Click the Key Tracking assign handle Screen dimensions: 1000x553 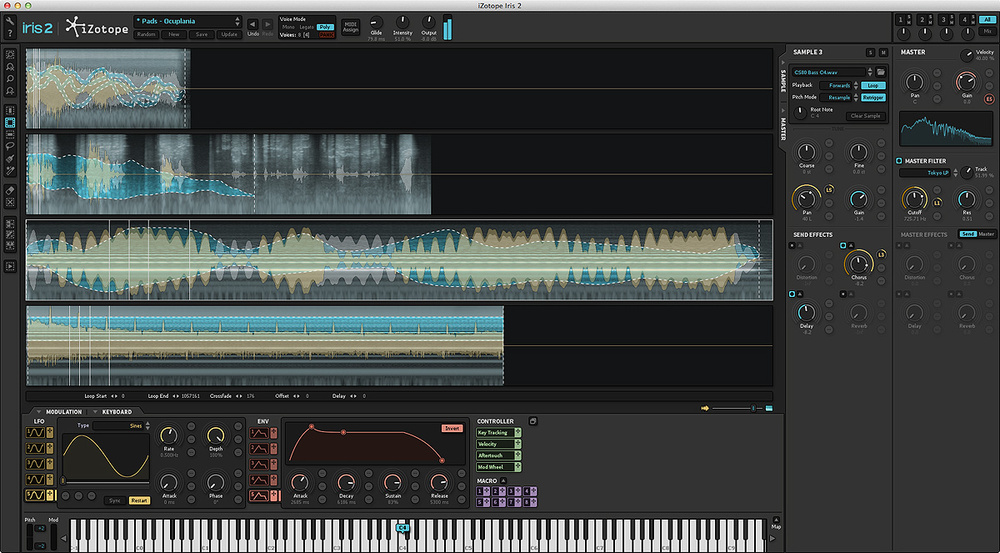tap(518, 432)
